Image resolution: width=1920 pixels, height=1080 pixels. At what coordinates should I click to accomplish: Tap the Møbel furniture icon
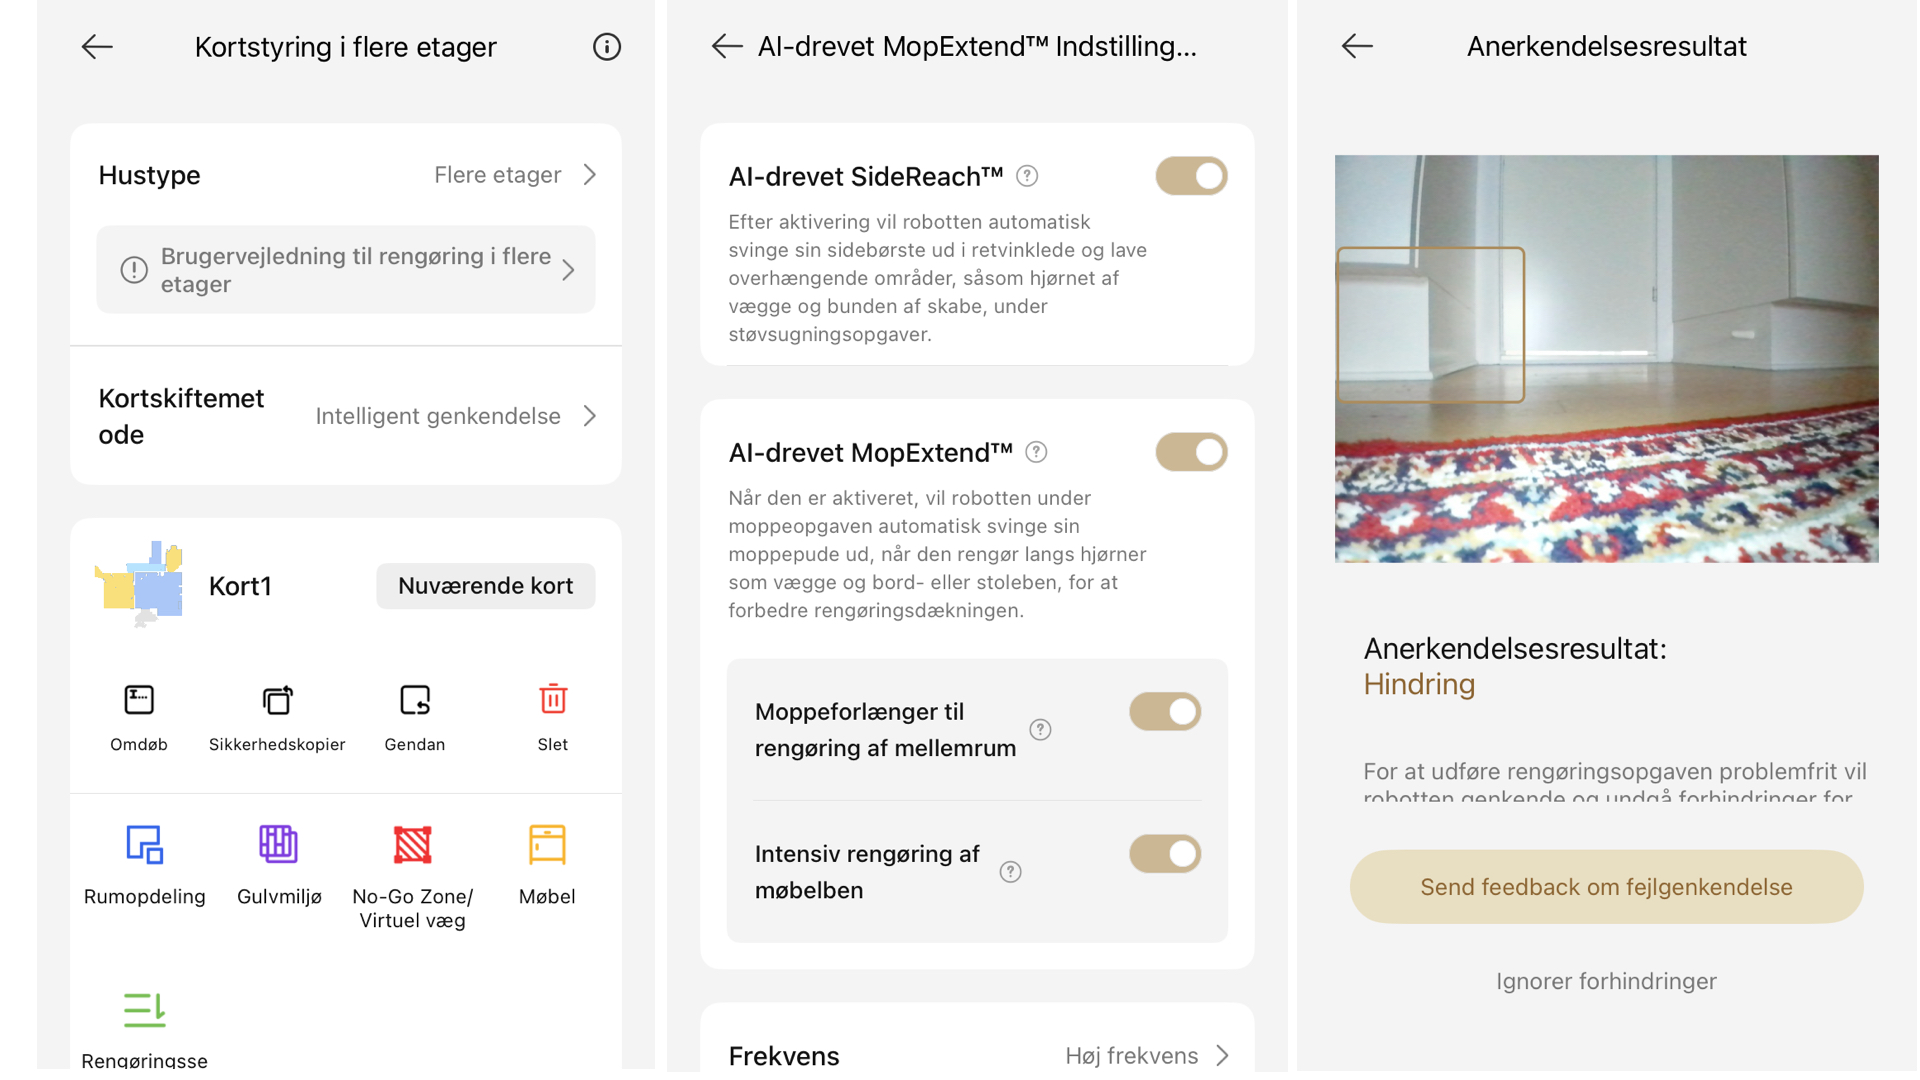(x=547, y=845)
